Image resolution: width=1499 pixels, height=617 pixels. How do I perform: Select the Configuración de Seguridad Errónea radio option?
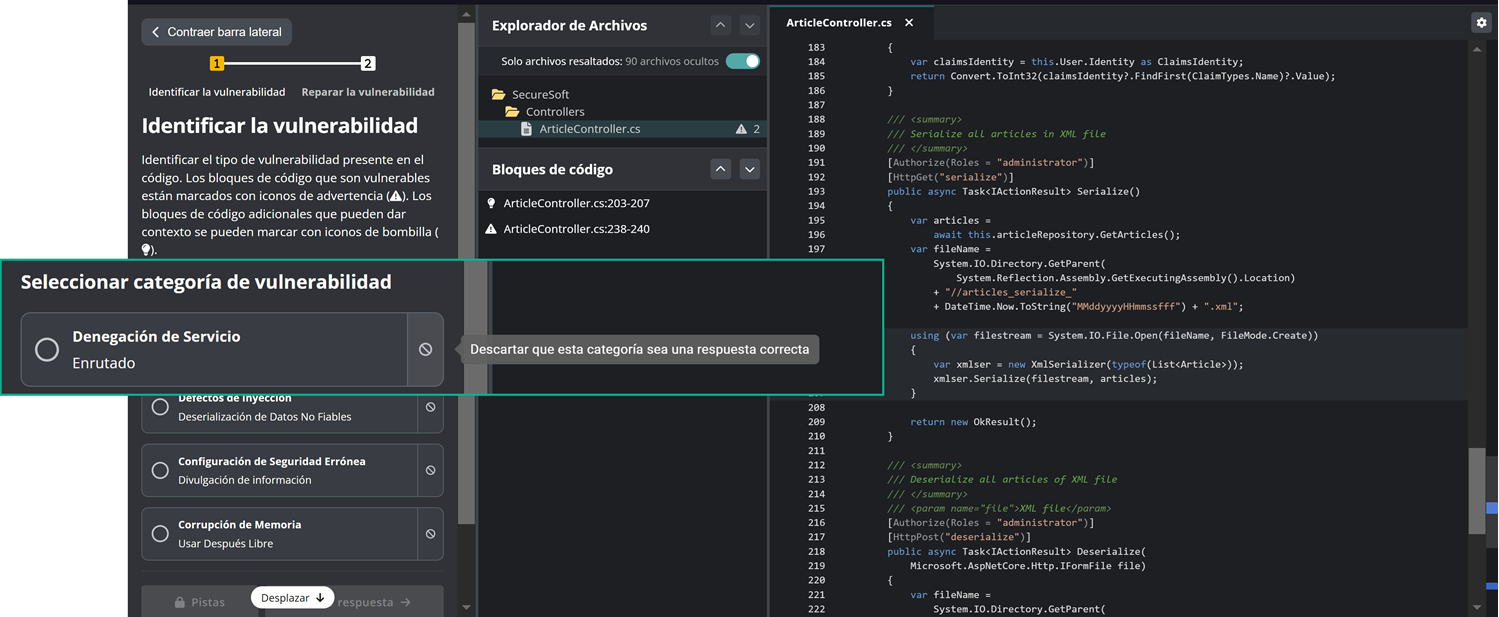pyautogui.click(x=160, y=470)
